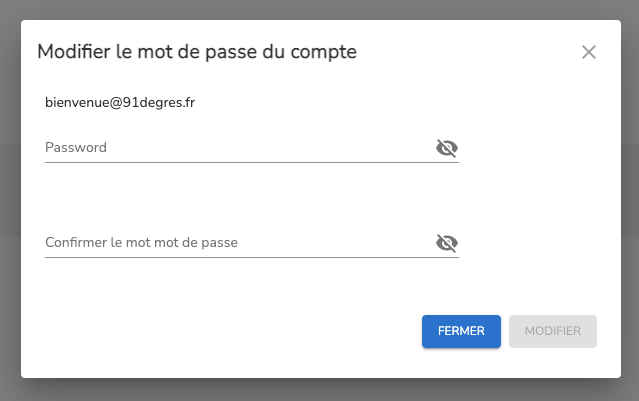Submit the new password with MODIFIER

[x=553, y=331]
